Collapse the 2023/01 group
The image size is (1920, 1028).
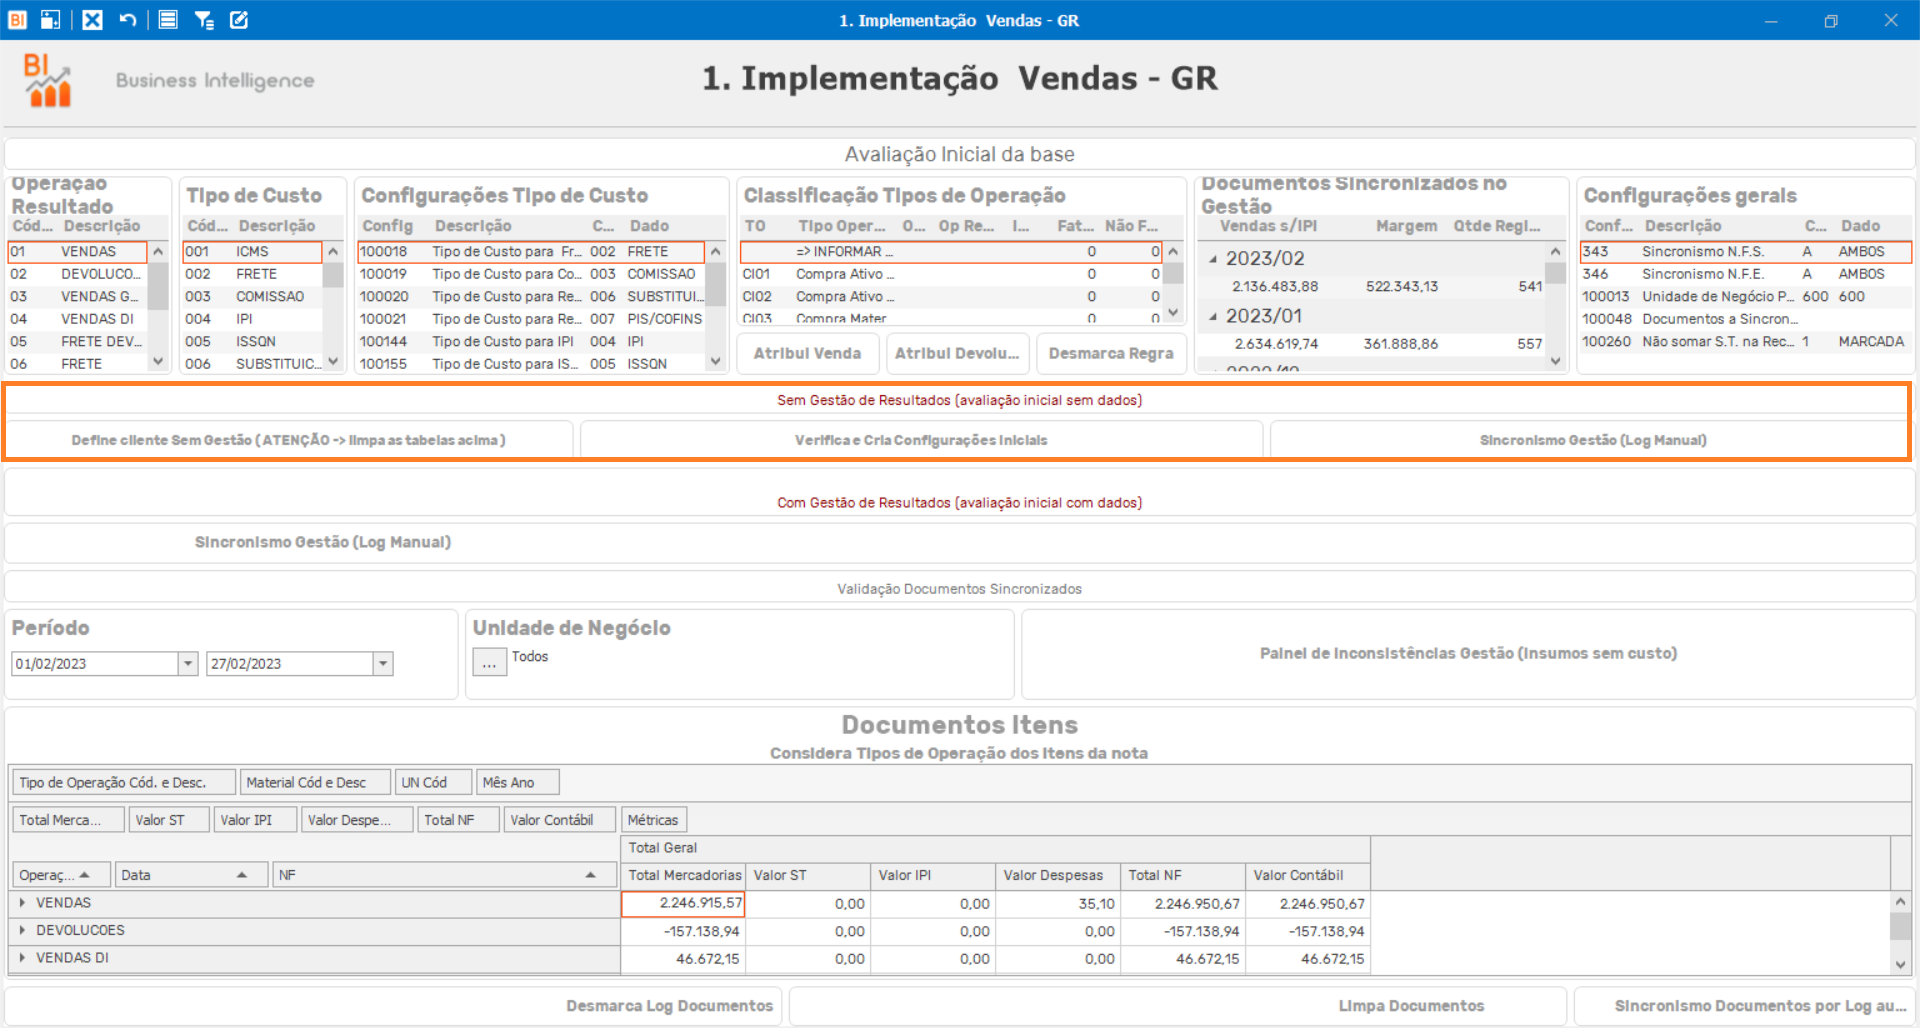1213,316
